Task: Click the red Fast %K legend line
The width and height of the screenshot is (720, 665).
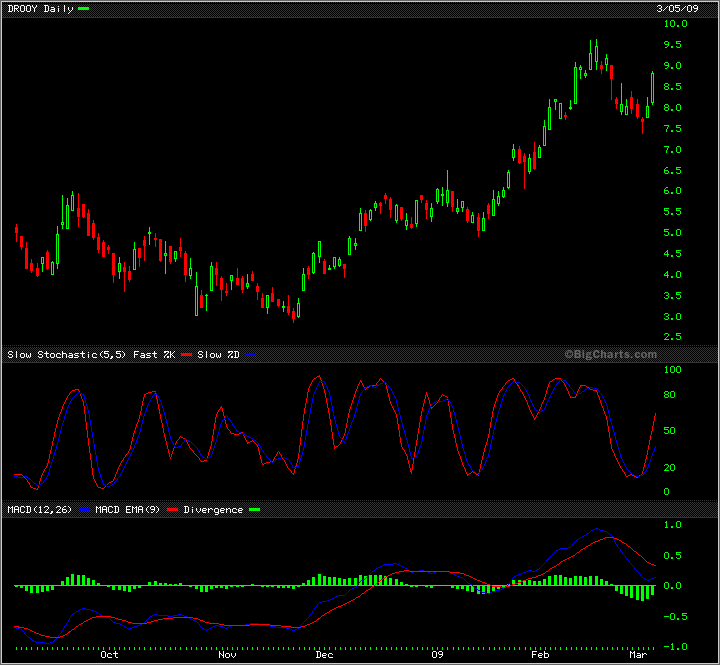Action: [185, 355]
